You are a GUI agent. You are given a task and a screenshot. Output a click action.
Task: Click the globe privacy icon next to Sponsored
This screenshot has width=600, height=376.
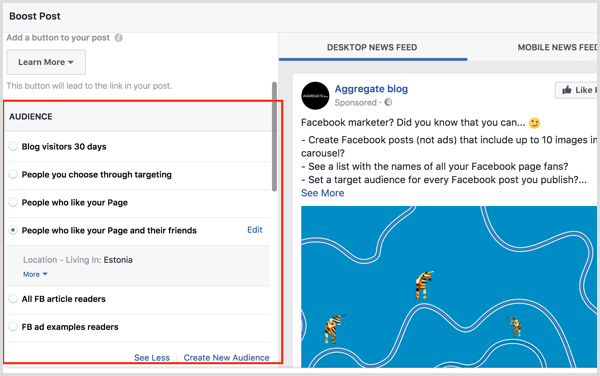[x=388, y=103]
